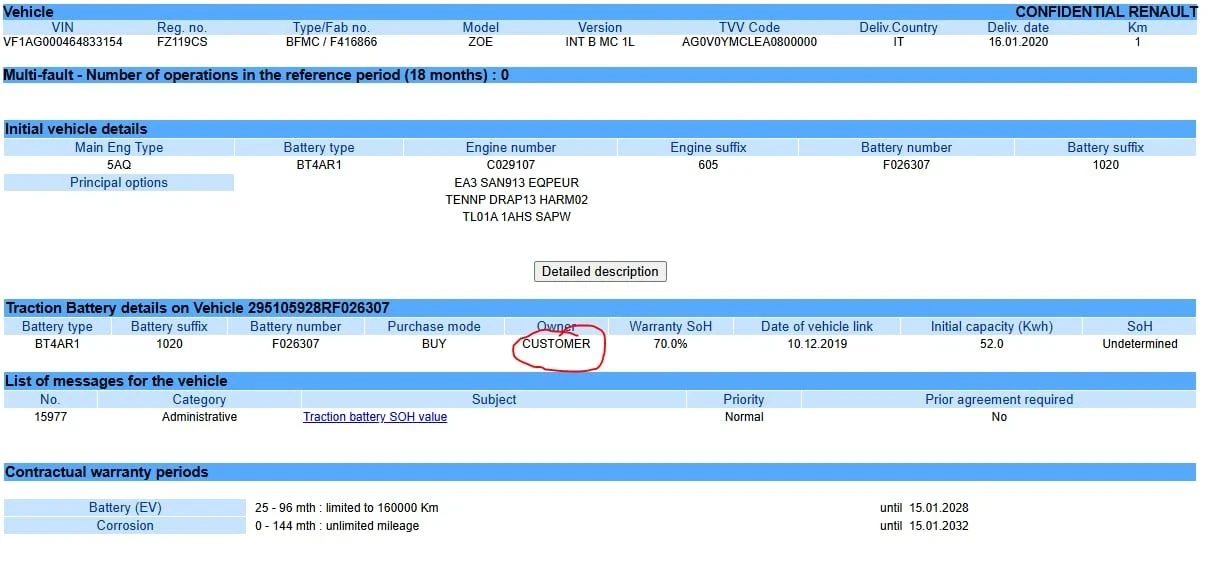Click the Owner value CUSTOMER

[557, 344]
